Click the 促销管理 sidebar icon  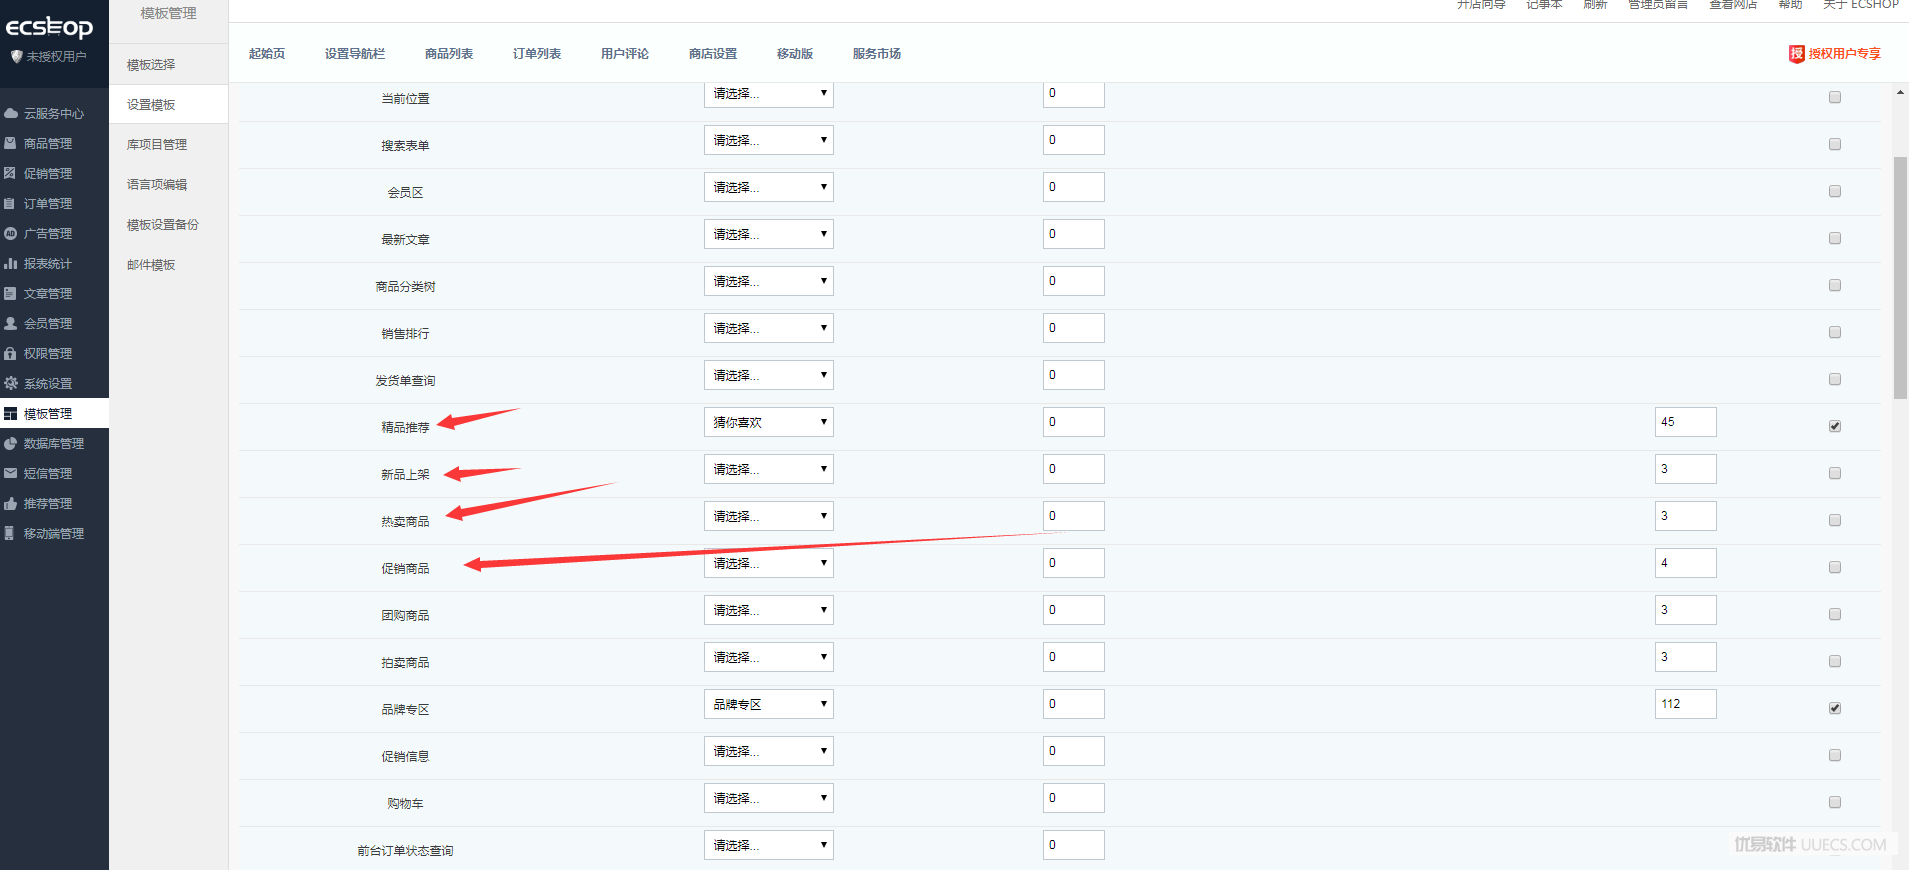(x=11, y=174)
